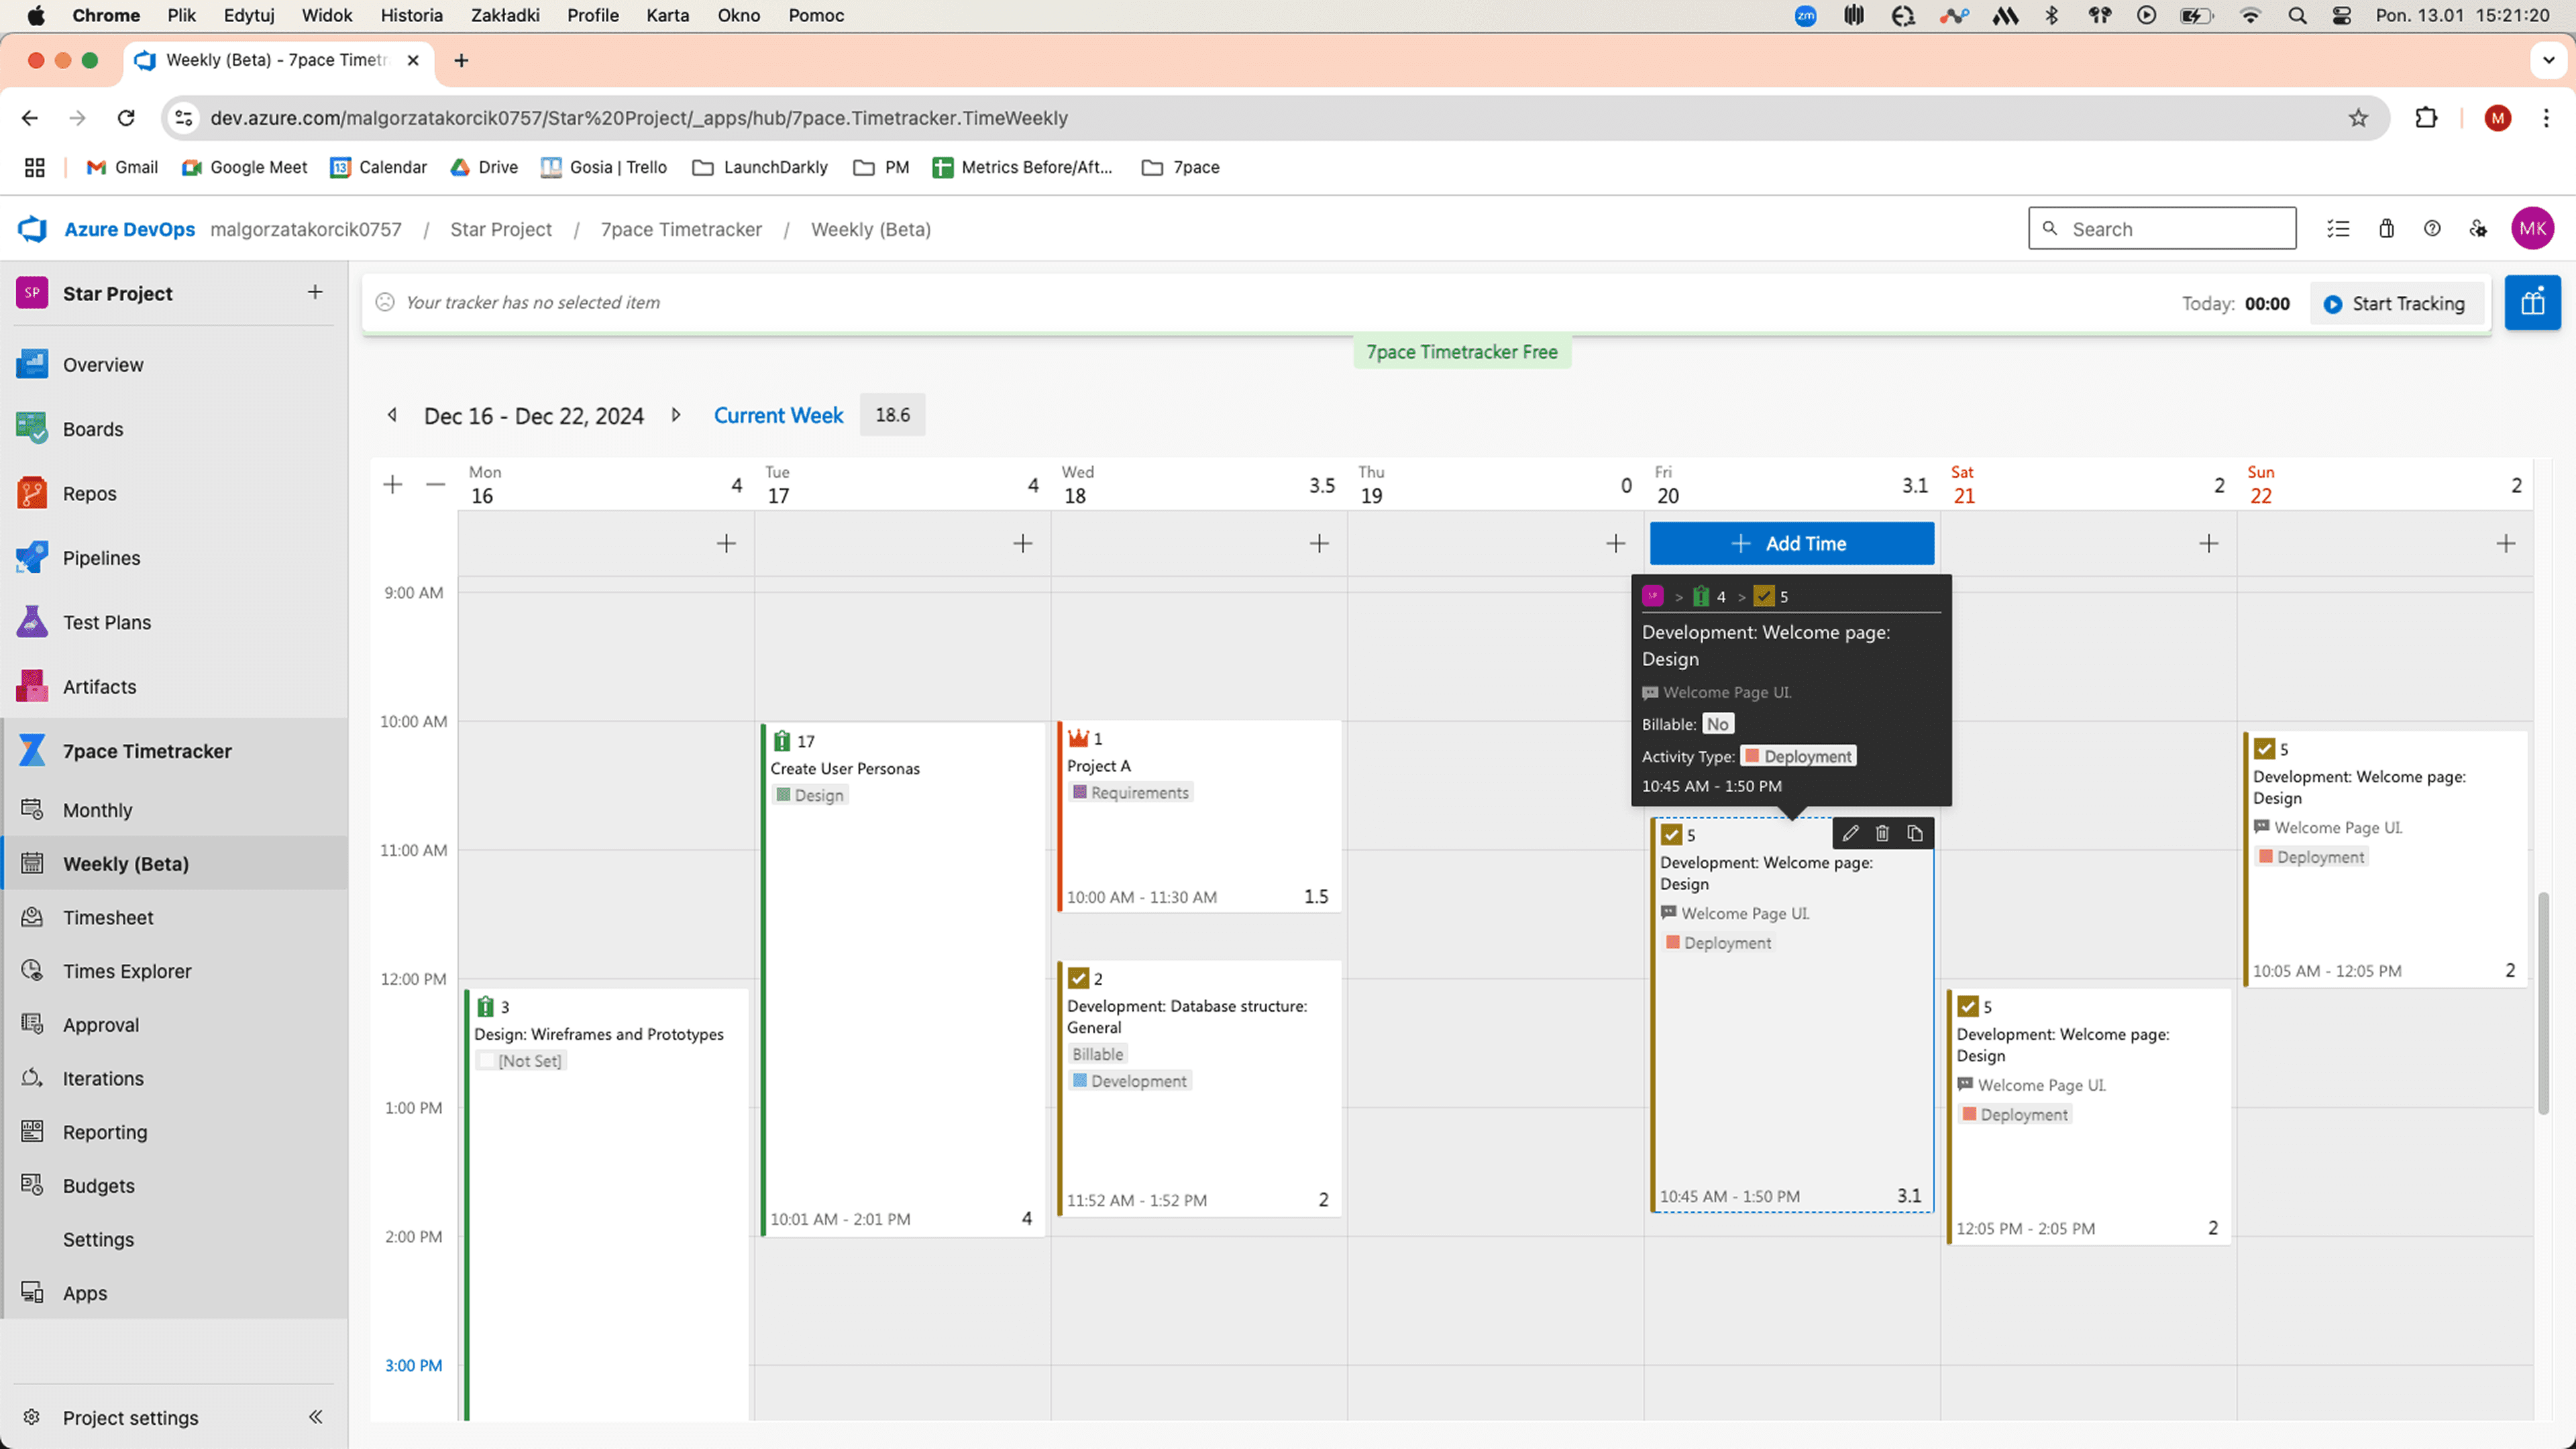This screenshot has width=2576, height=1449.
Task: Select Development: Database structure entry
Action: pos(1199,1088)
